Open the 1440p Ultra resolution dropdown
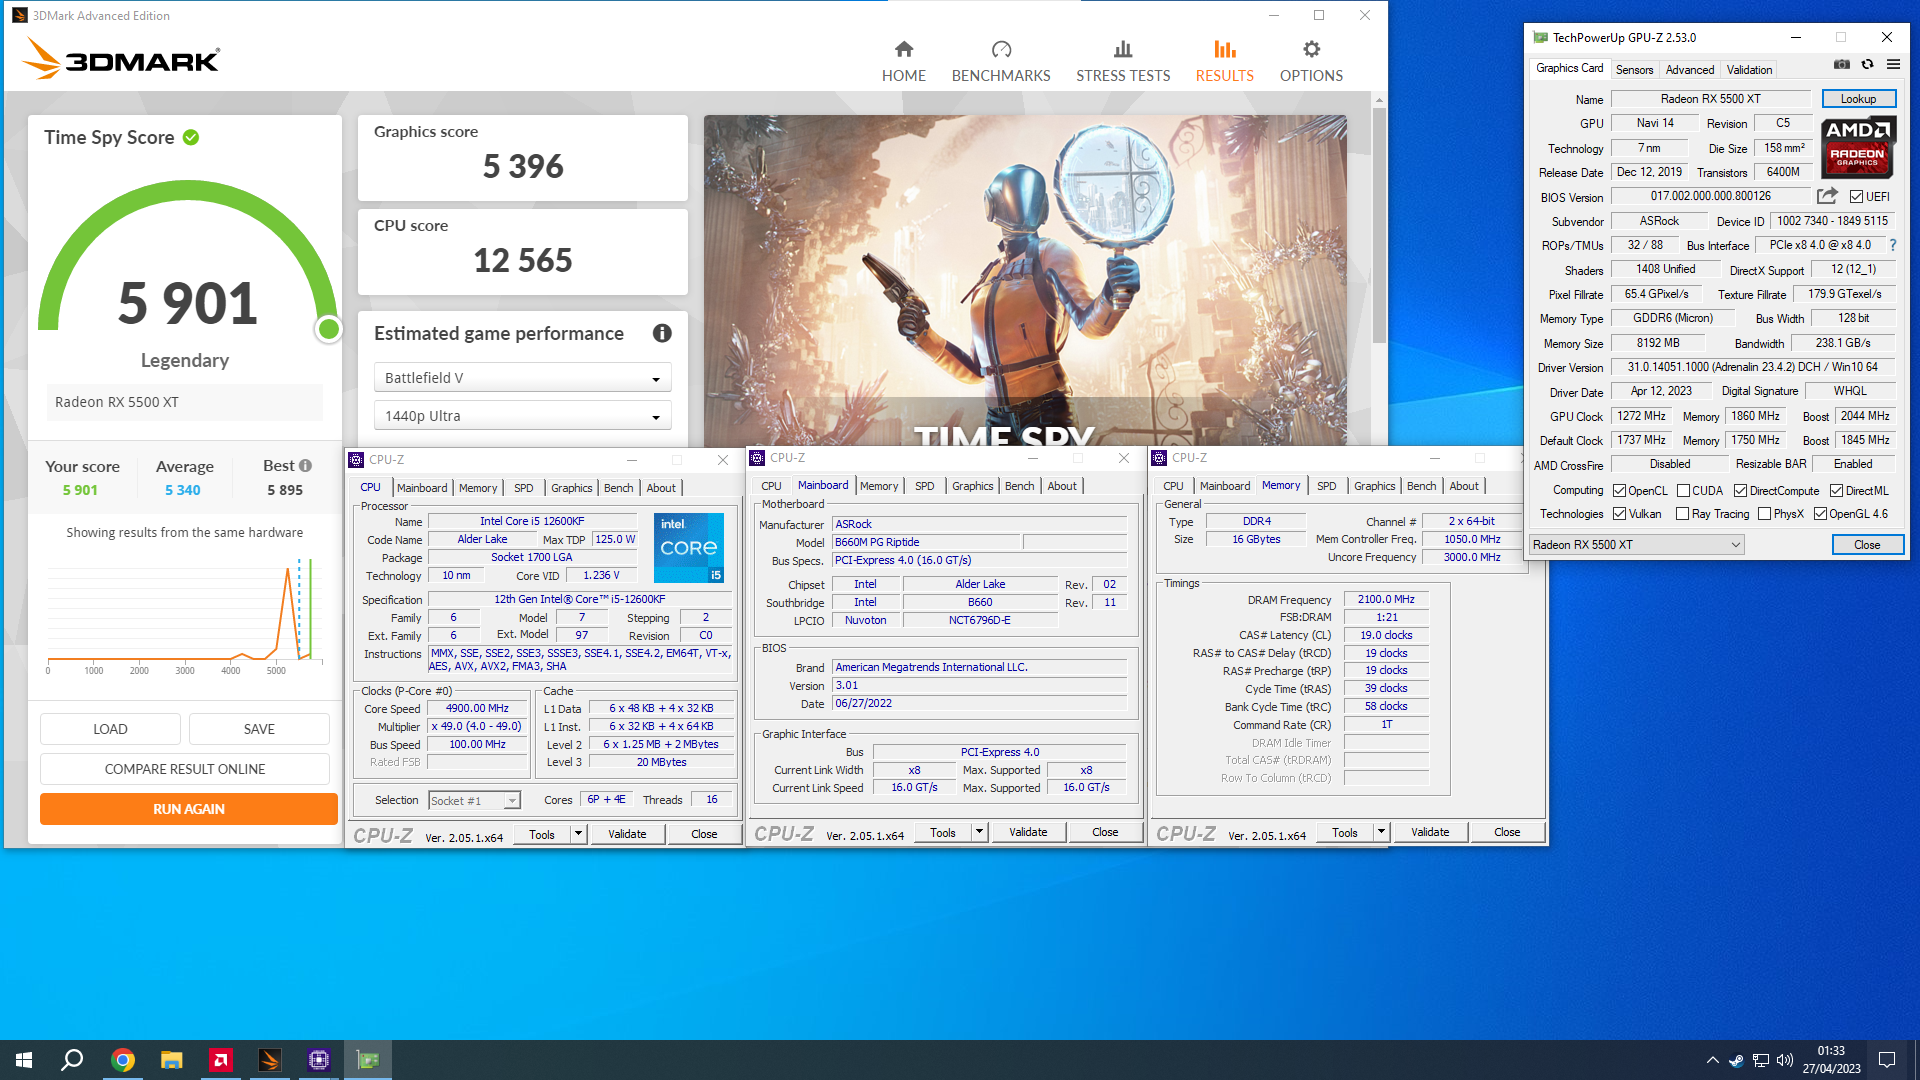The width and height of the screenshot is (1920, 1080). point(522,416)
